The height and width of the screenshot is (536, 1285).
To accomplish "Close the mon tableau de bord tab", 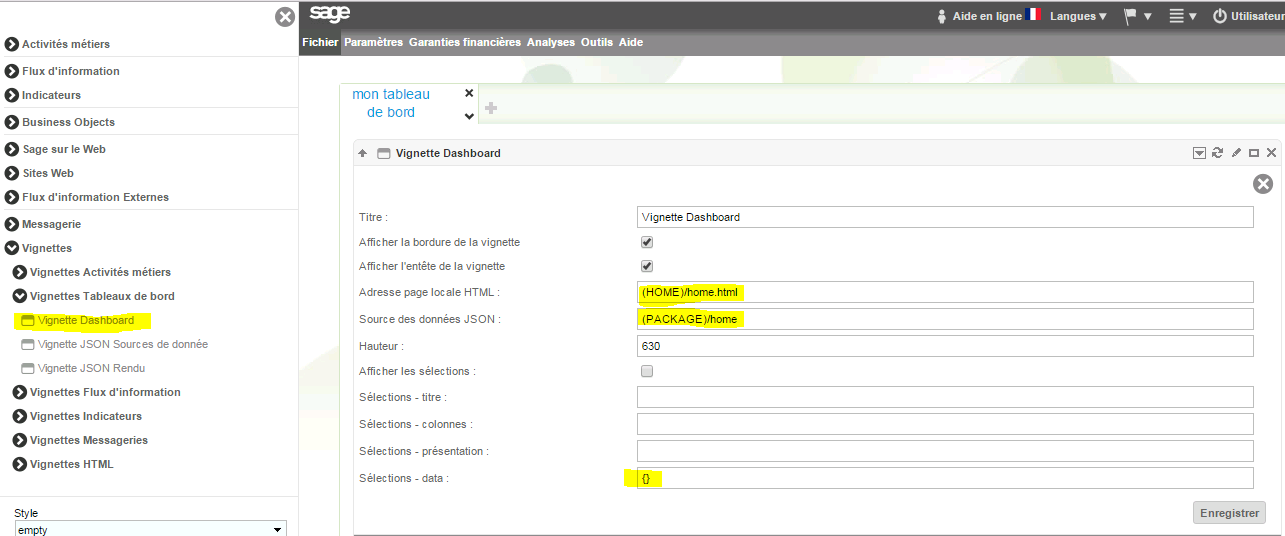I will pos(469,93).
